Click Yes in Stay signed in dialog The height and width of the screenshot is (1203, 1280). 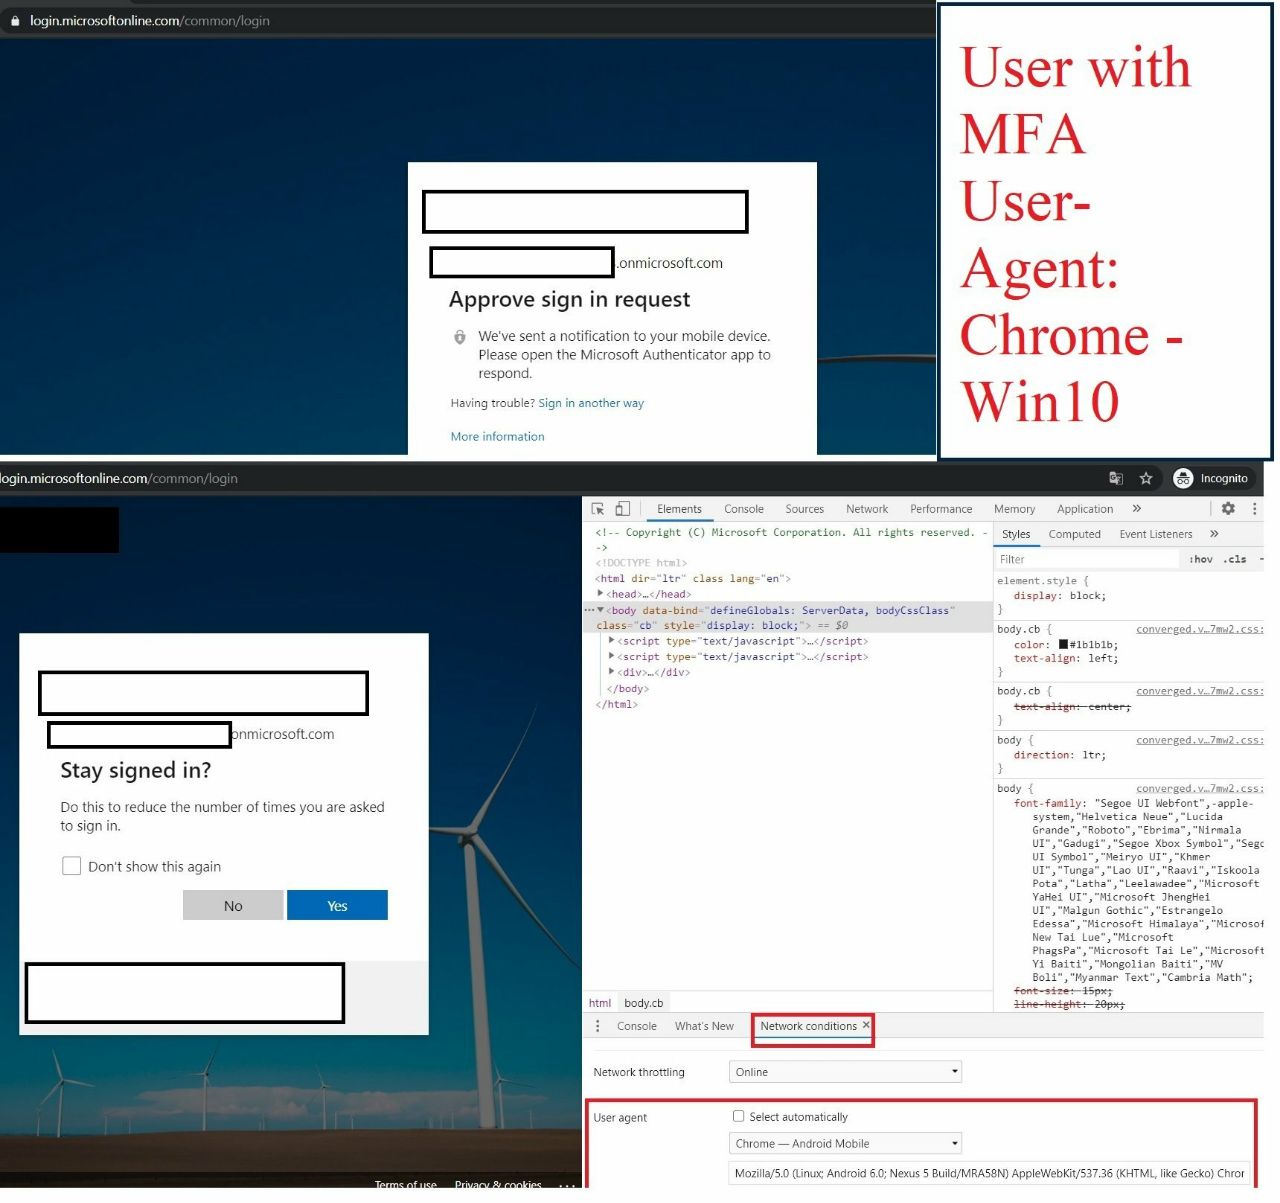pos(337,906)
